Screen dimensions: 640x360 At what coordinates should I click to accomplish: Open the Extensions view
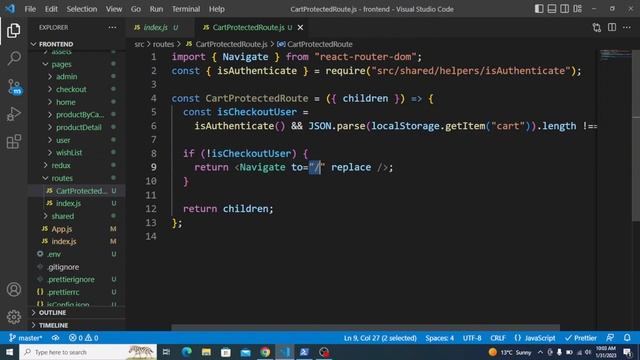coord(13,142)
